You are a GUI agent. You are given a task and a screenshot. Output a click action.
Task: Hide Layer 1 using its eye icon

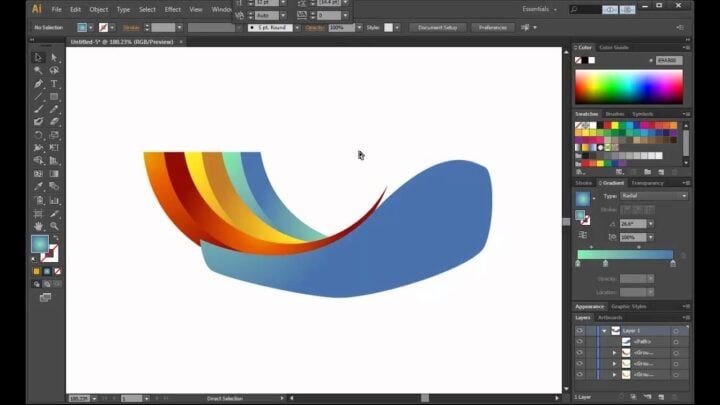tap(579, 330)
